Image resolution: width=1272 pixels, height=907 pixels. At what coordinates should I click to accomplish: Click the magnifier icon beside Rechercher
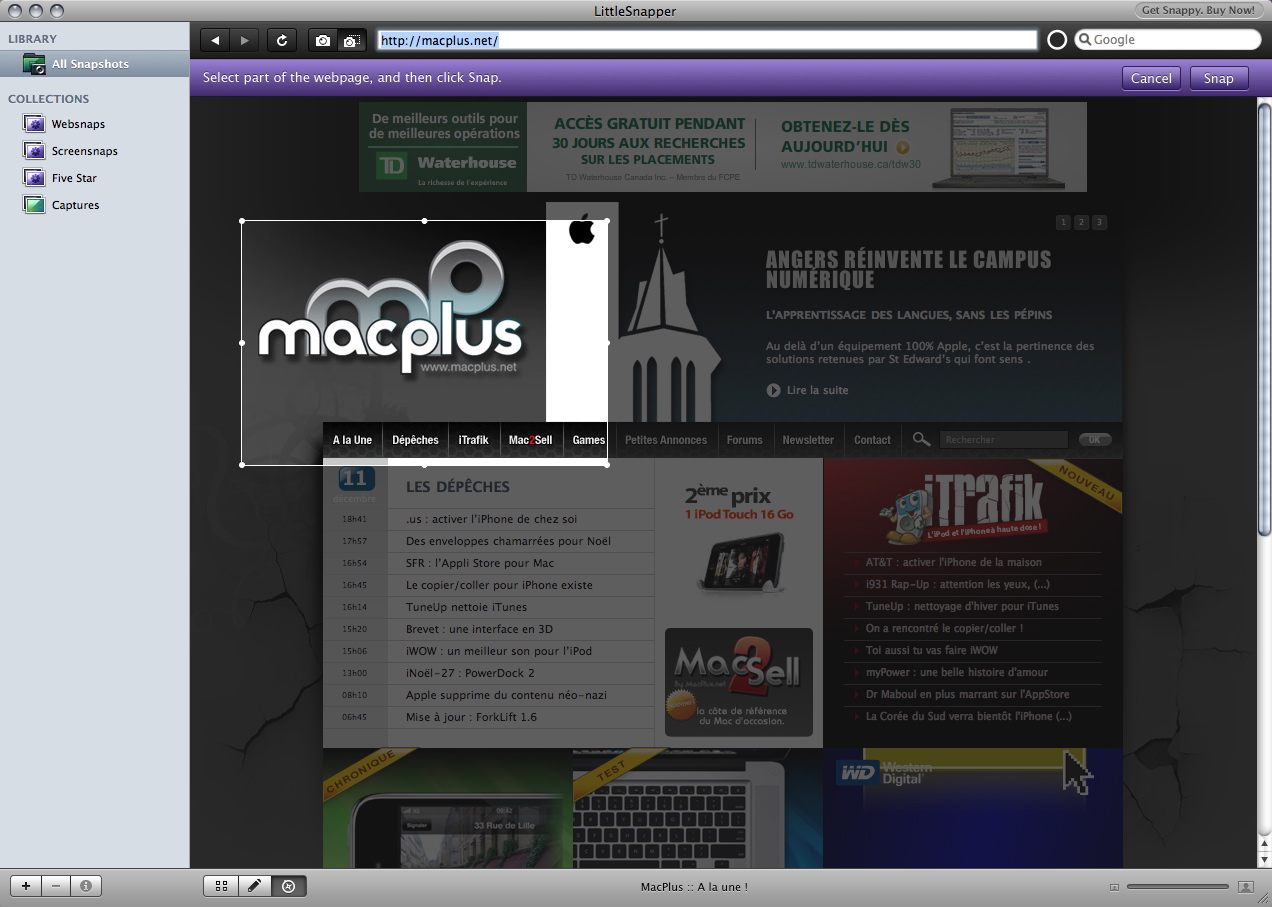point(921,439)
